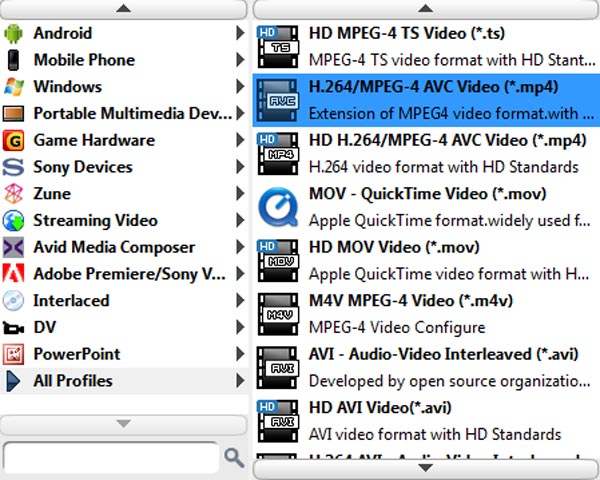
Task: Expand the Game Hardware submenu arrow
Action: point(240,140)
